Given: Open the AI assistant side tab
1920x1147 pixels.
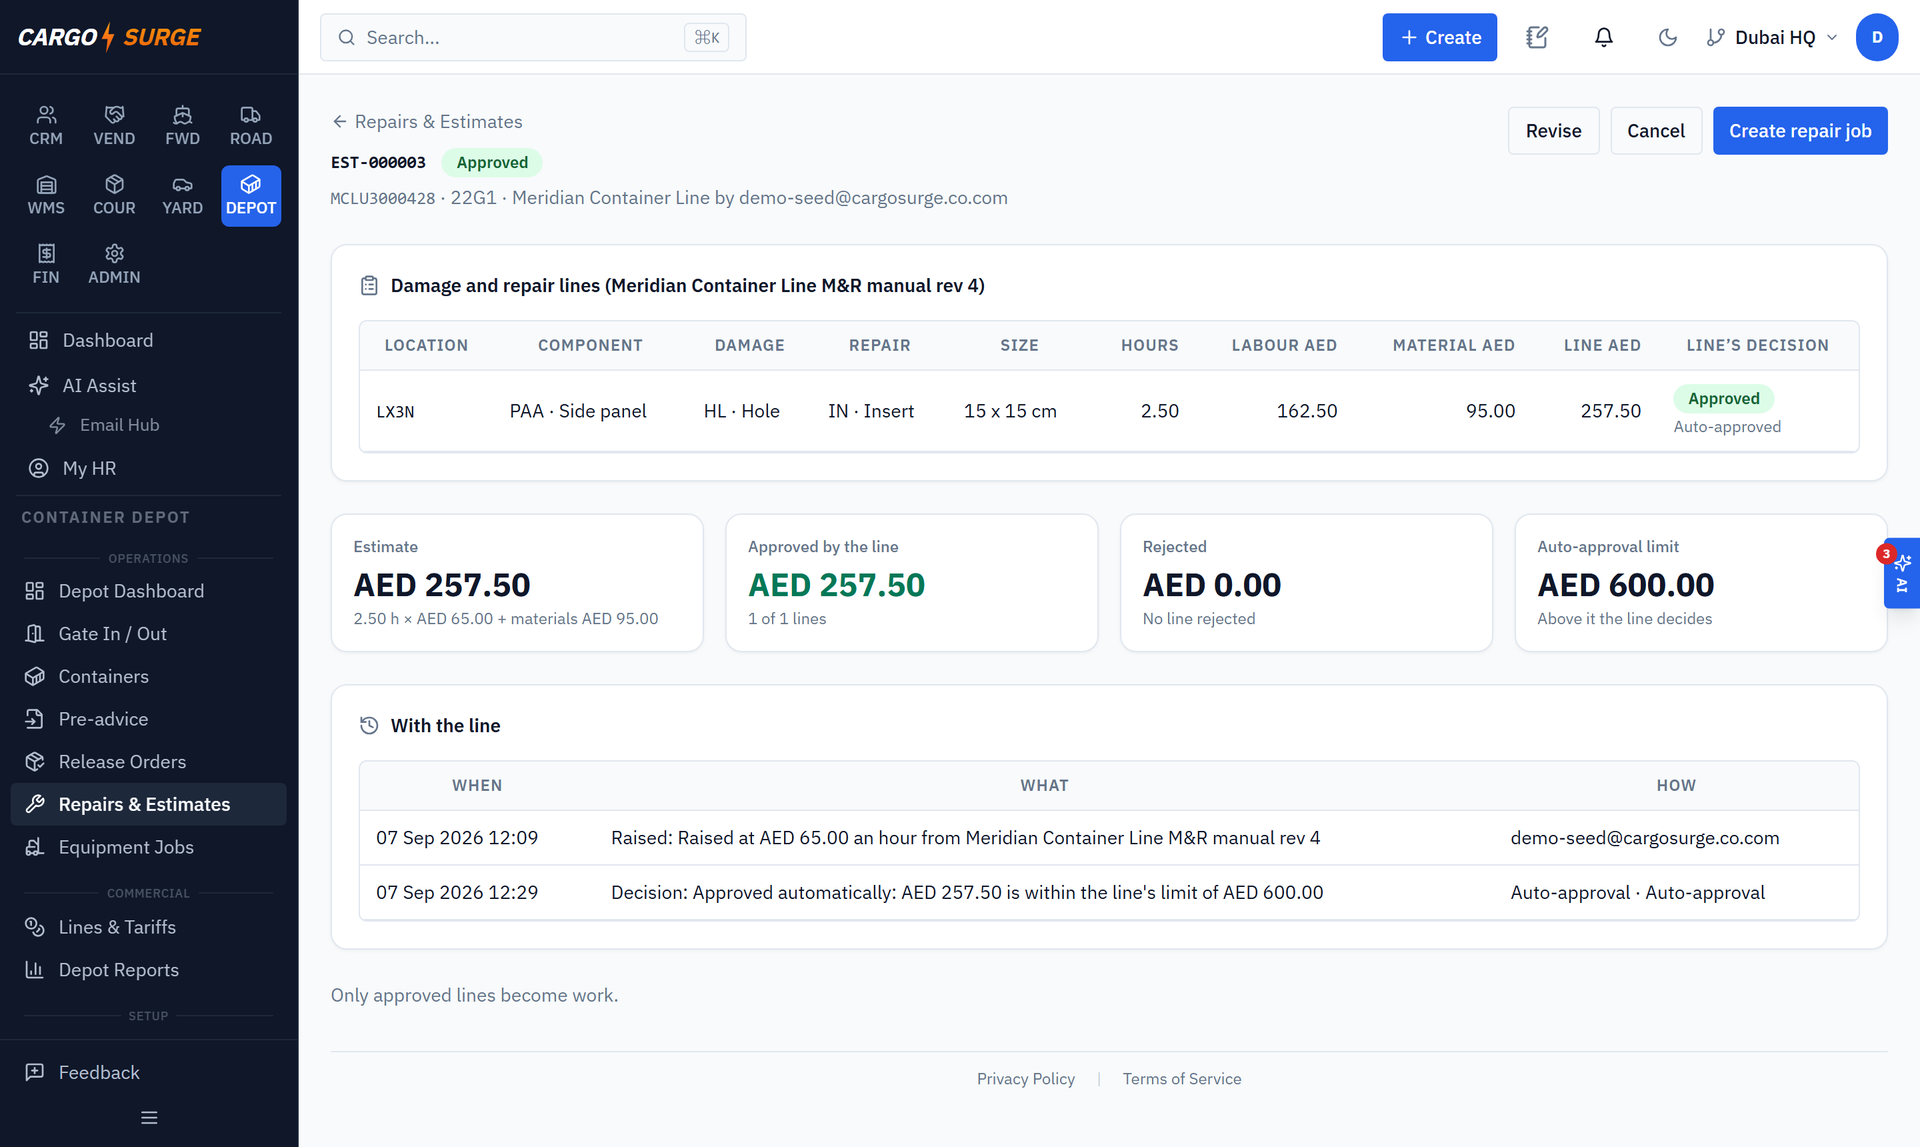Looking at the screenshot, I should pos(1902,573).
